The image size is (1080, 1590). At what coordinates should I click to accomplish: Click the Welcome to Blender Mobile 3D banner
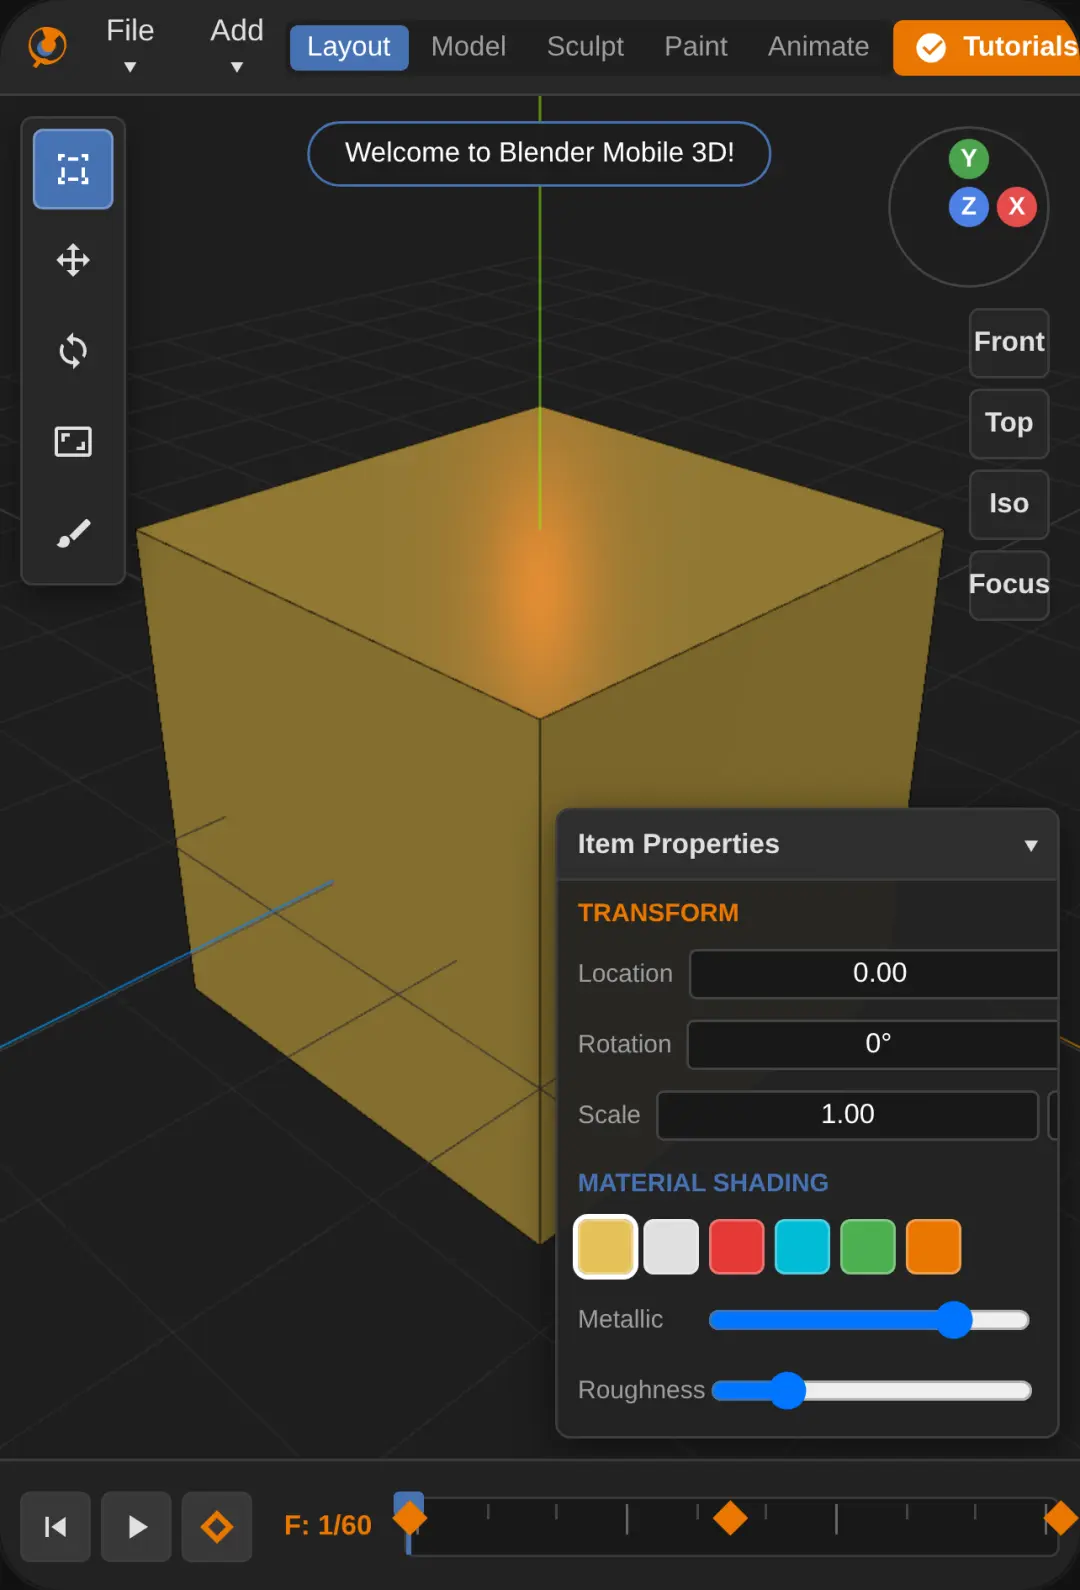point(539,153)
